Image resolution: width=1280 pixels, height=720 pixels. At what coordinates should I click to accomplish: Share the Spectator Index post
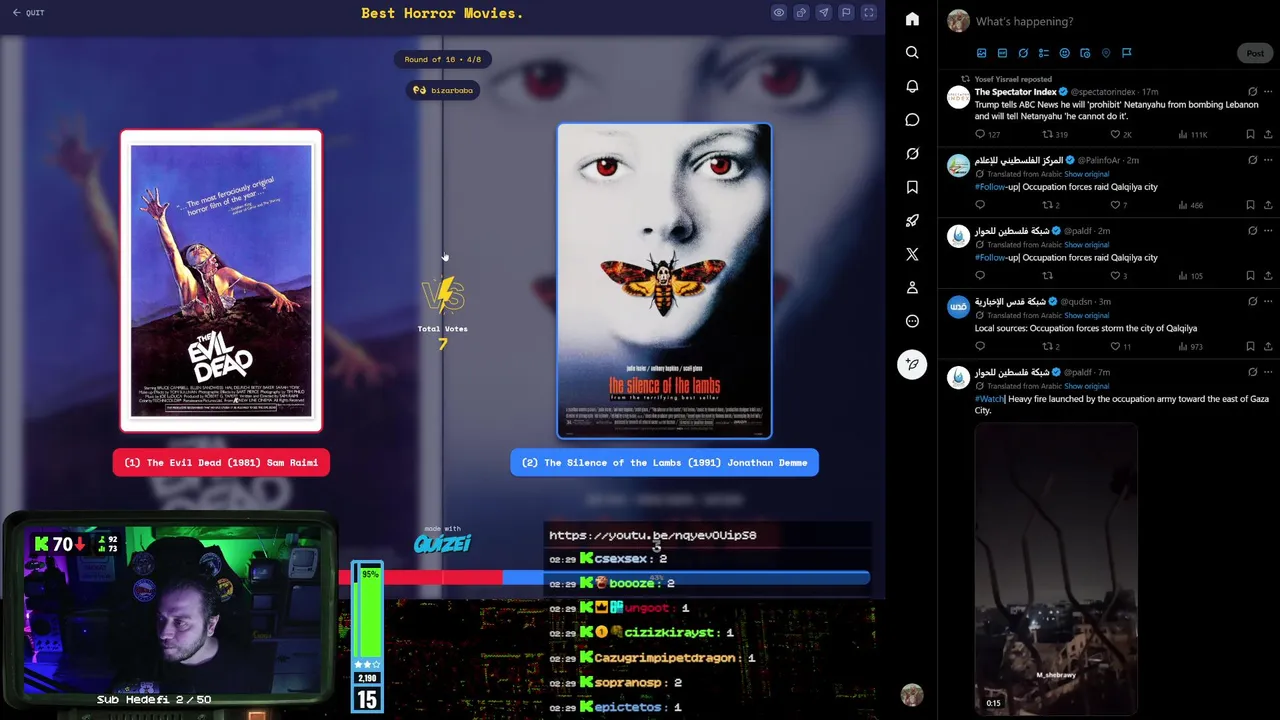1268,134
